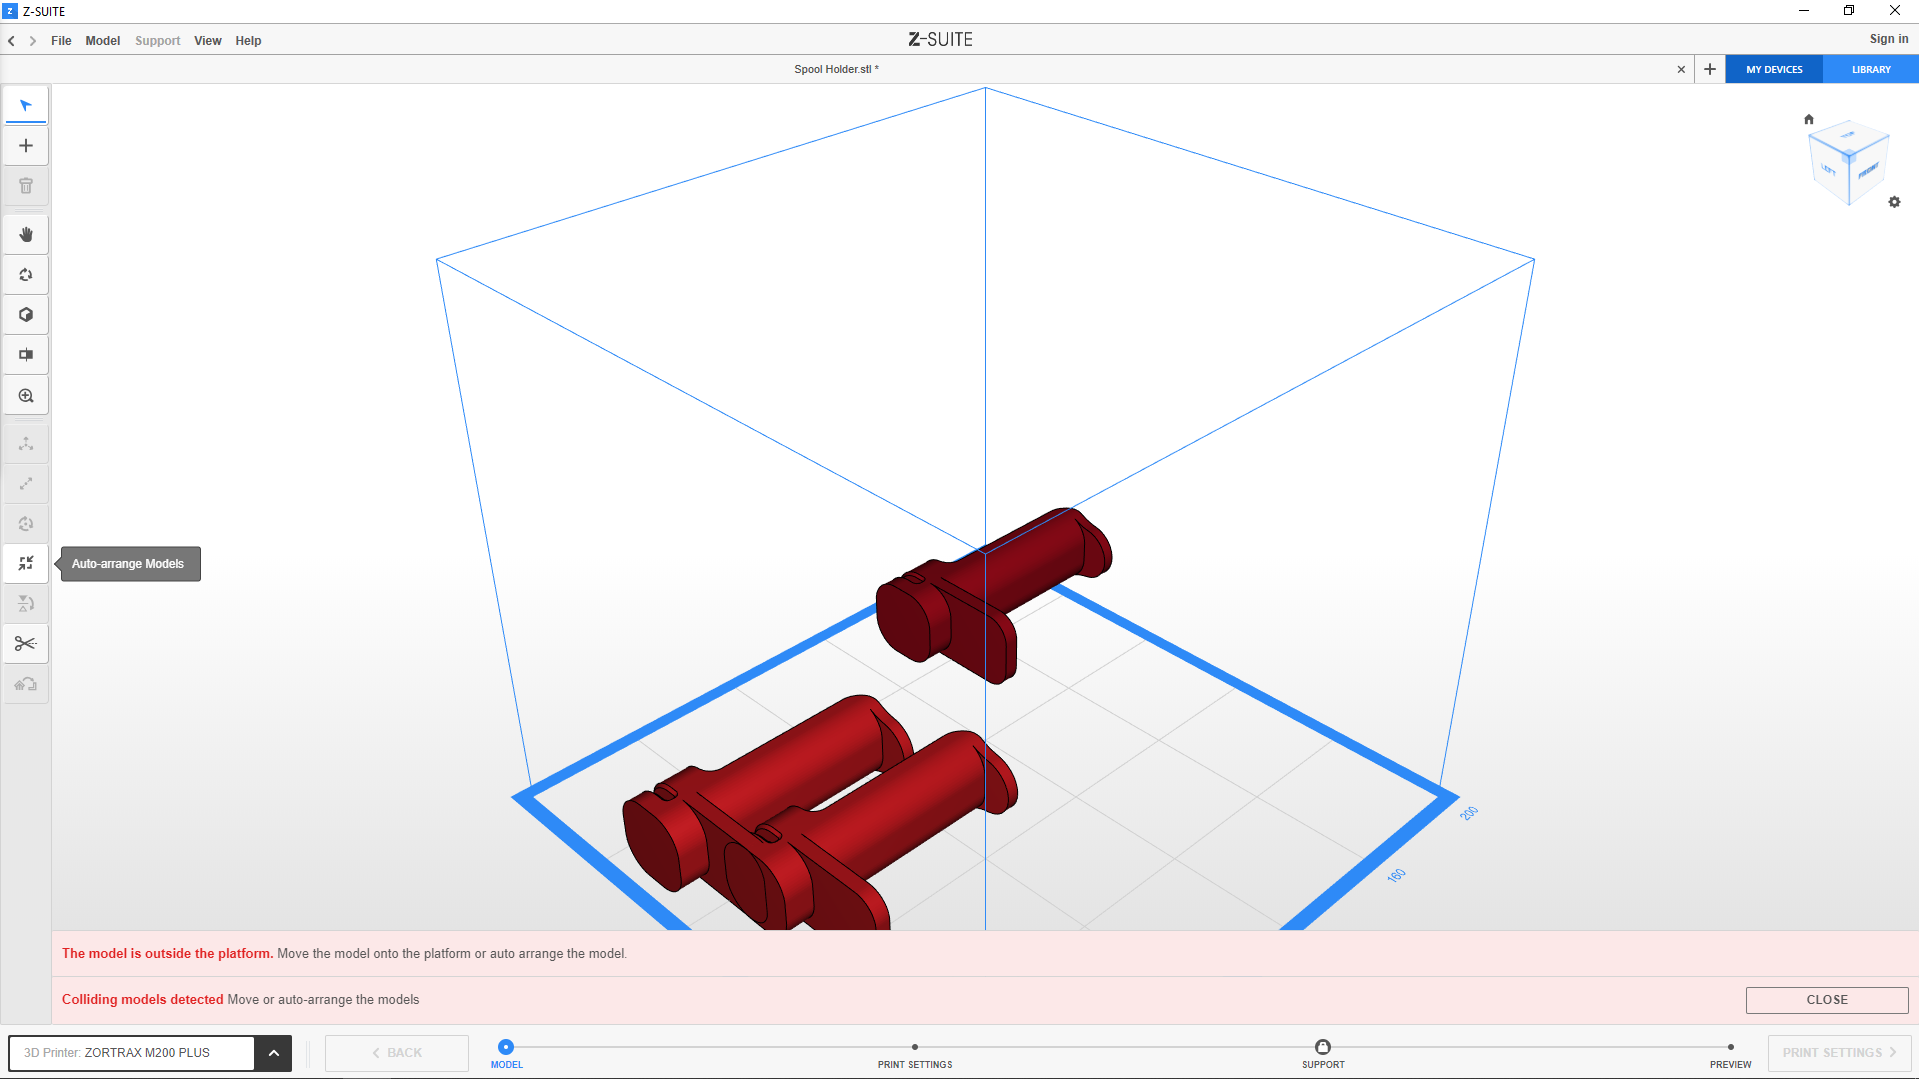
Task: Open the View menu
Action: 207,41
